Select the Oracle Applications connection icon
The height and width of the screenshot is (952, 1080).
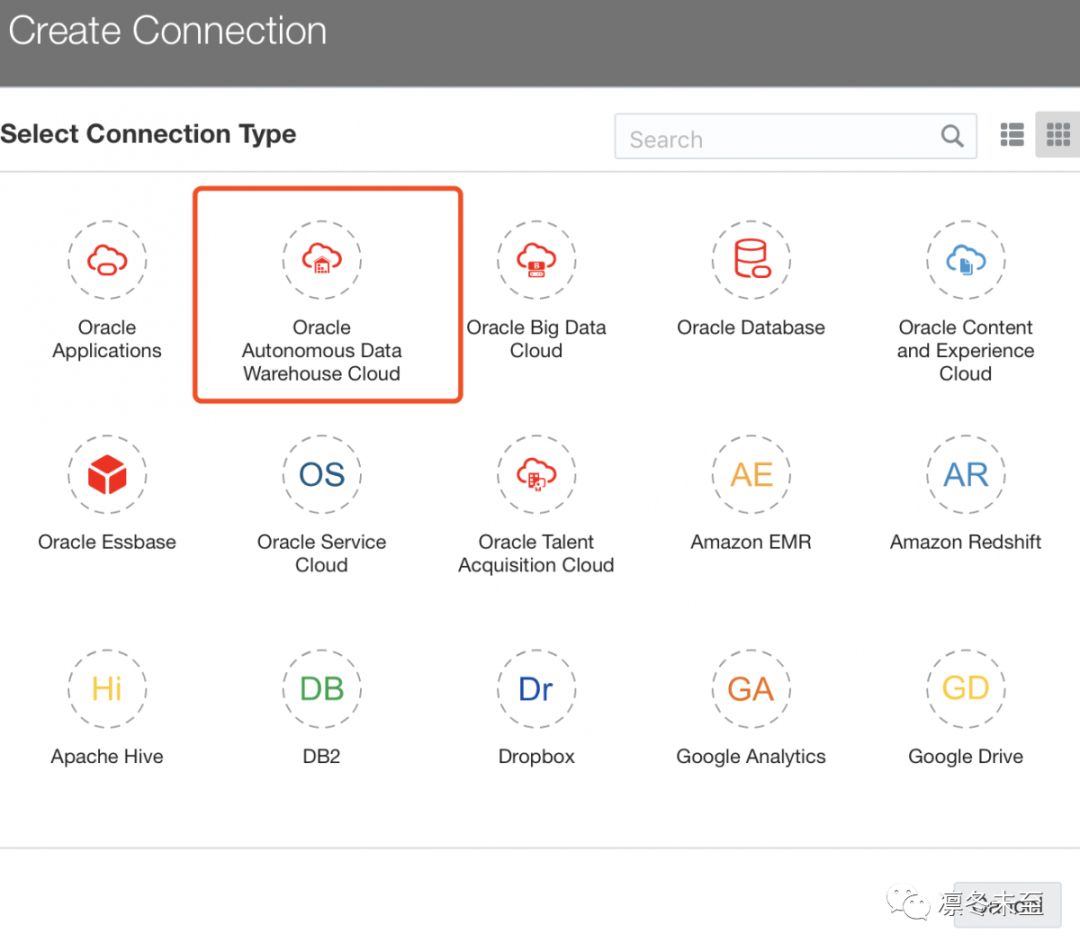click(107, 261)
